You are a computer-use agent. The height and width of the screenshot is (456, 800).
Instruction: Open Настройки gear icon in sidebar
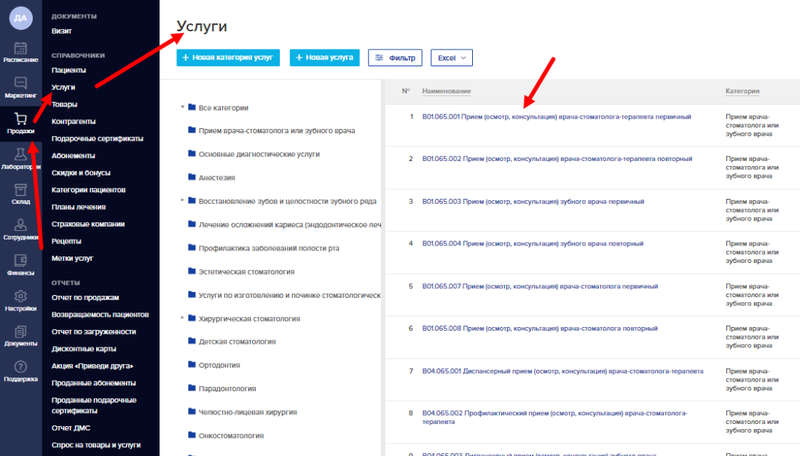pos(21,301)
